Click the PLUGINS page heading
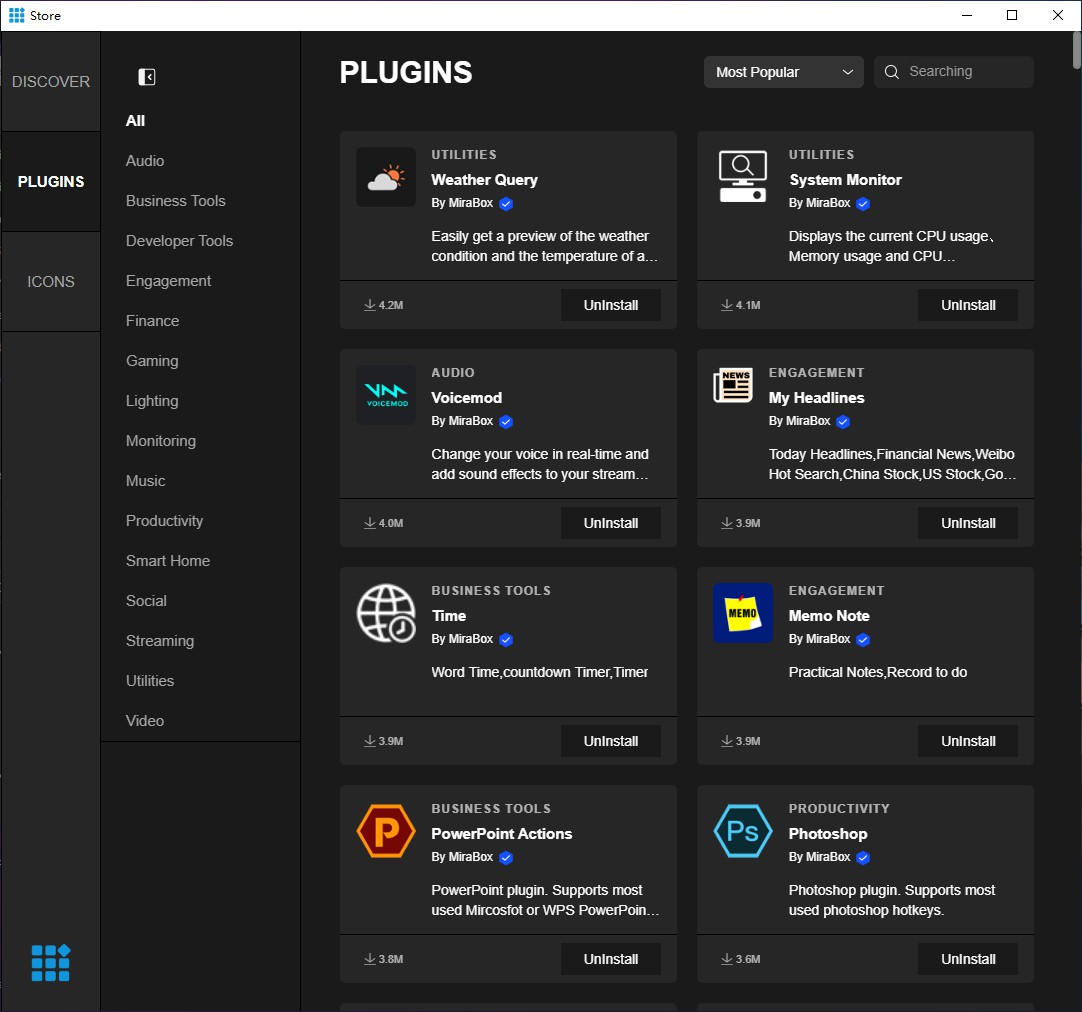Viewport: 1082px width, 1012px height. pos(406,72)
